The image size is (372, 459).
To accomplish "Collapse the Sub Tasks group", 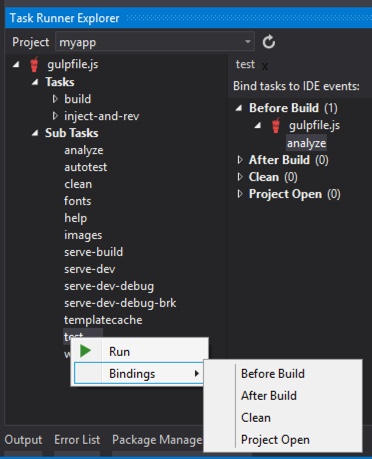I will (x=35, y=133).
